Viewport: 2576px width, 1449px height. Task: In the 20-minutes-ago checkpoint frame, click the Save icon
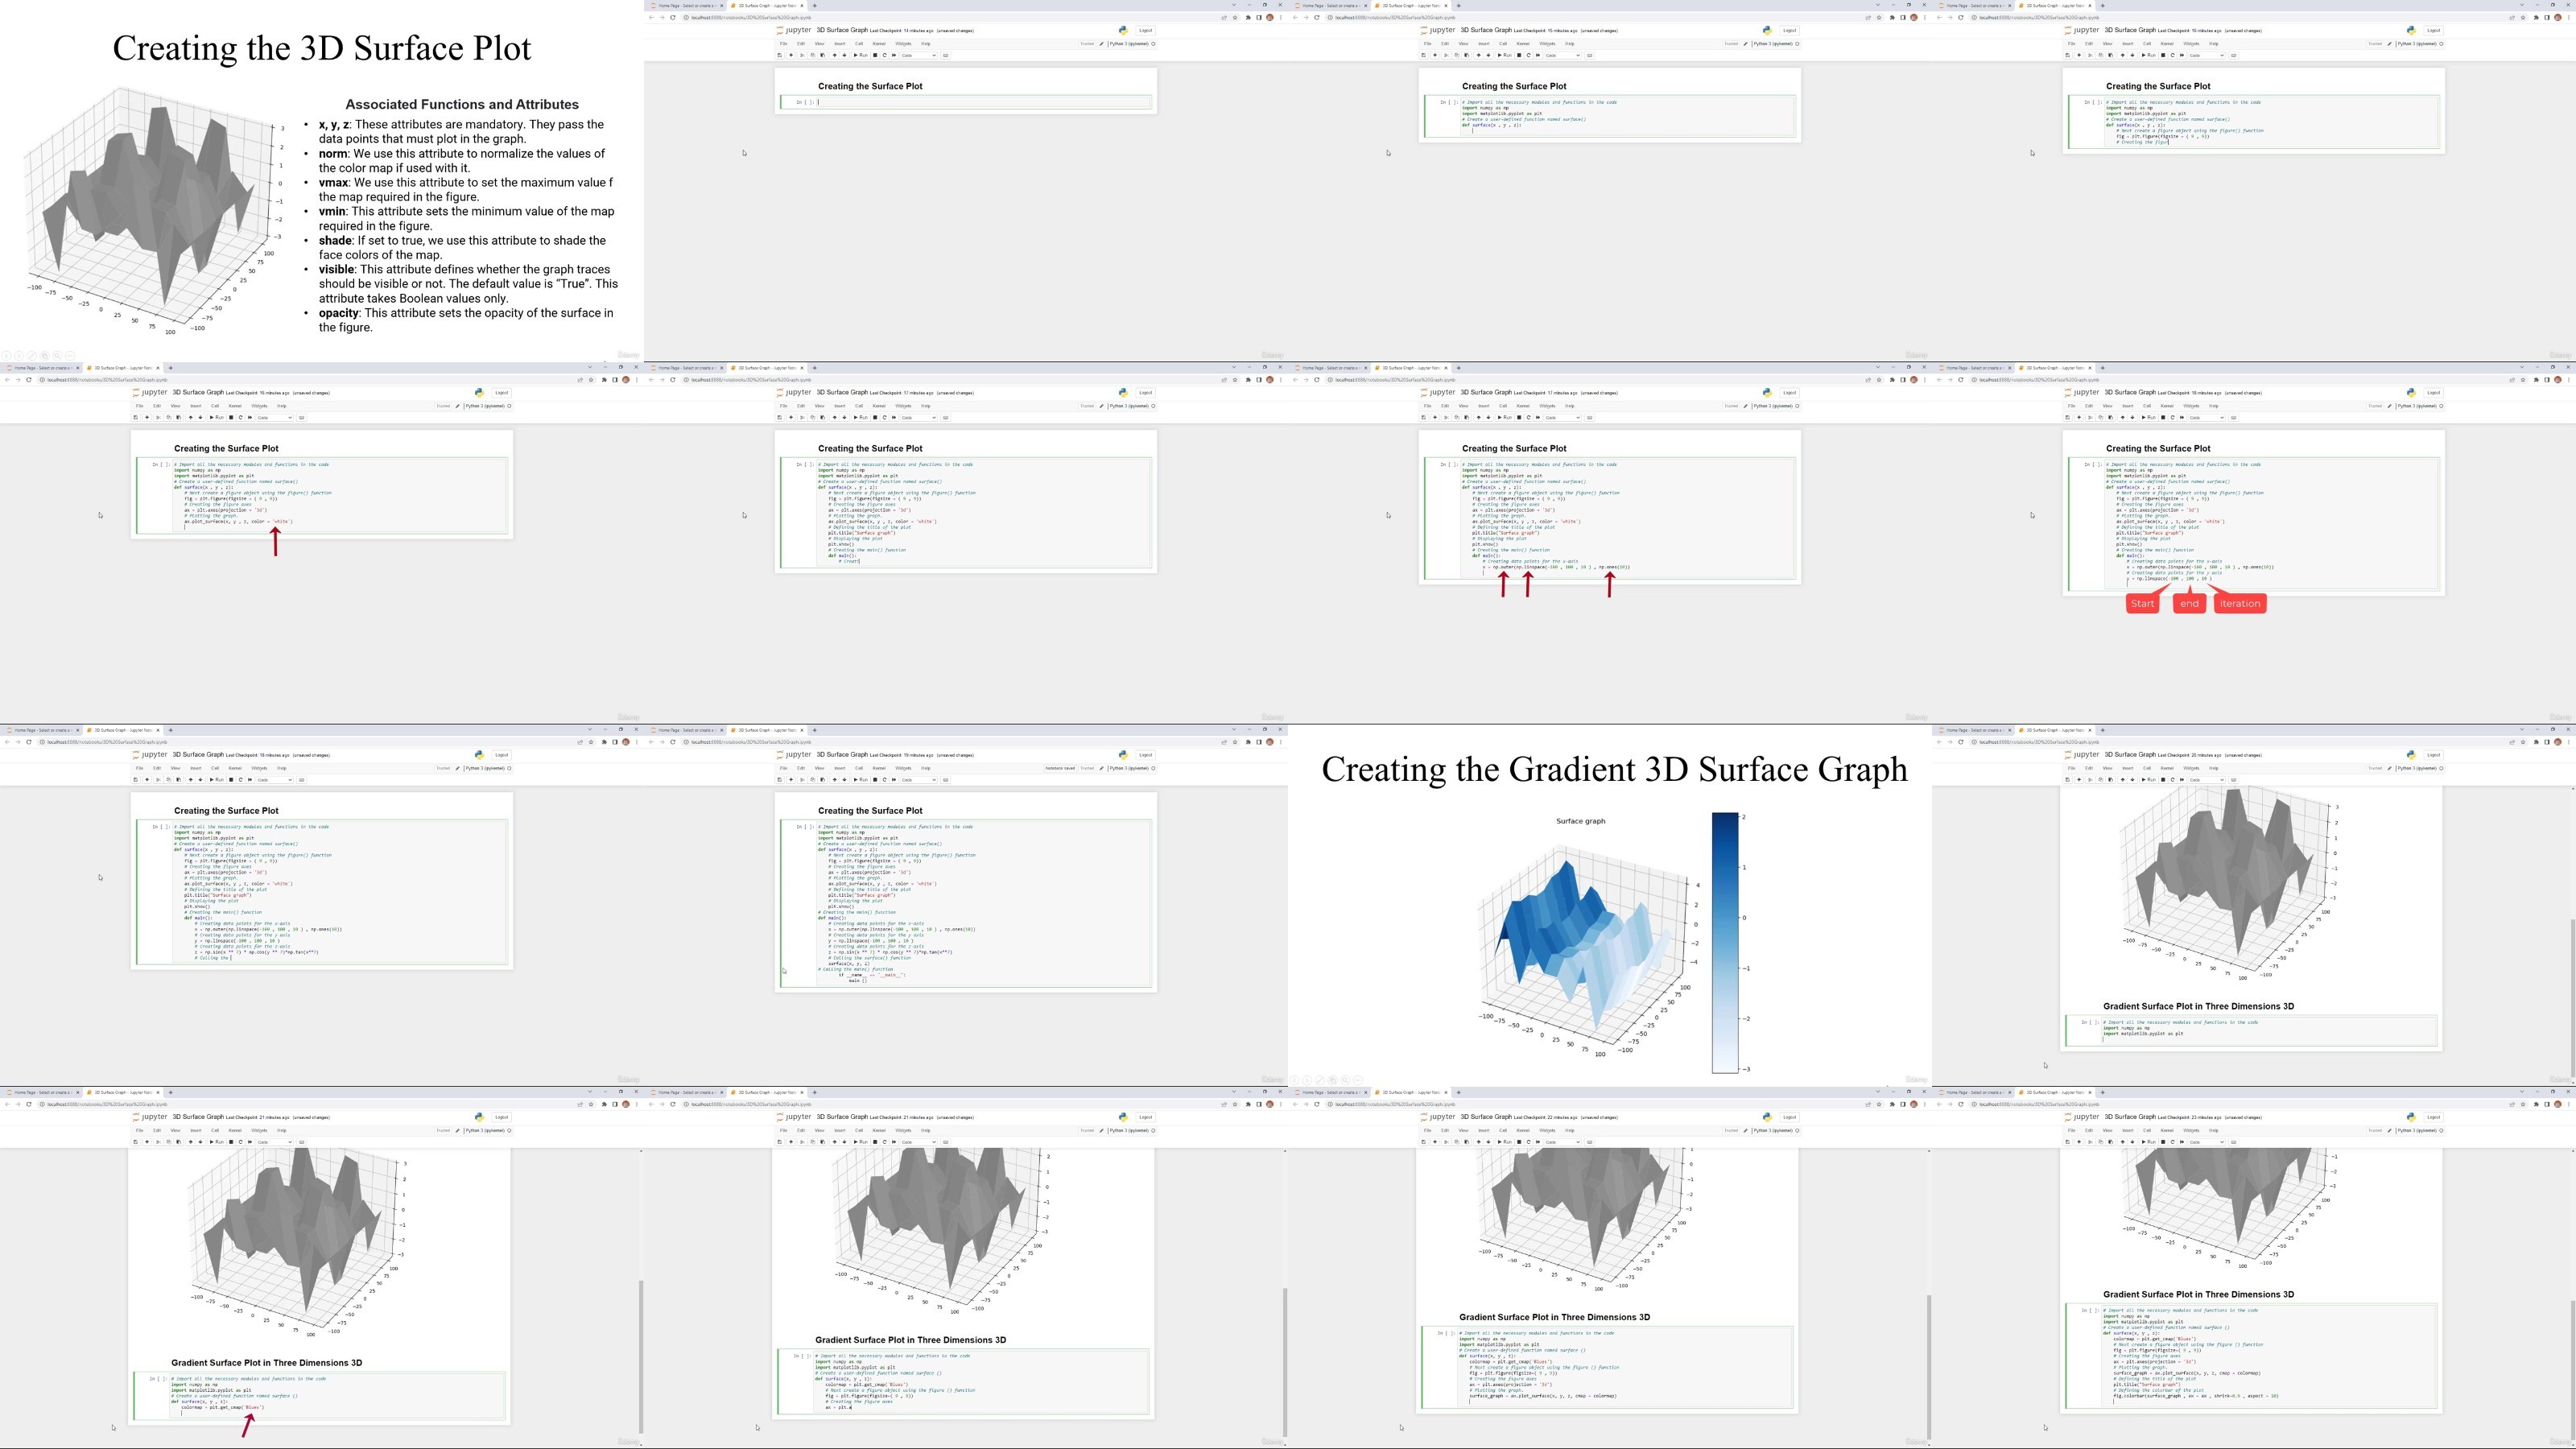click(x=2068, y=780)
